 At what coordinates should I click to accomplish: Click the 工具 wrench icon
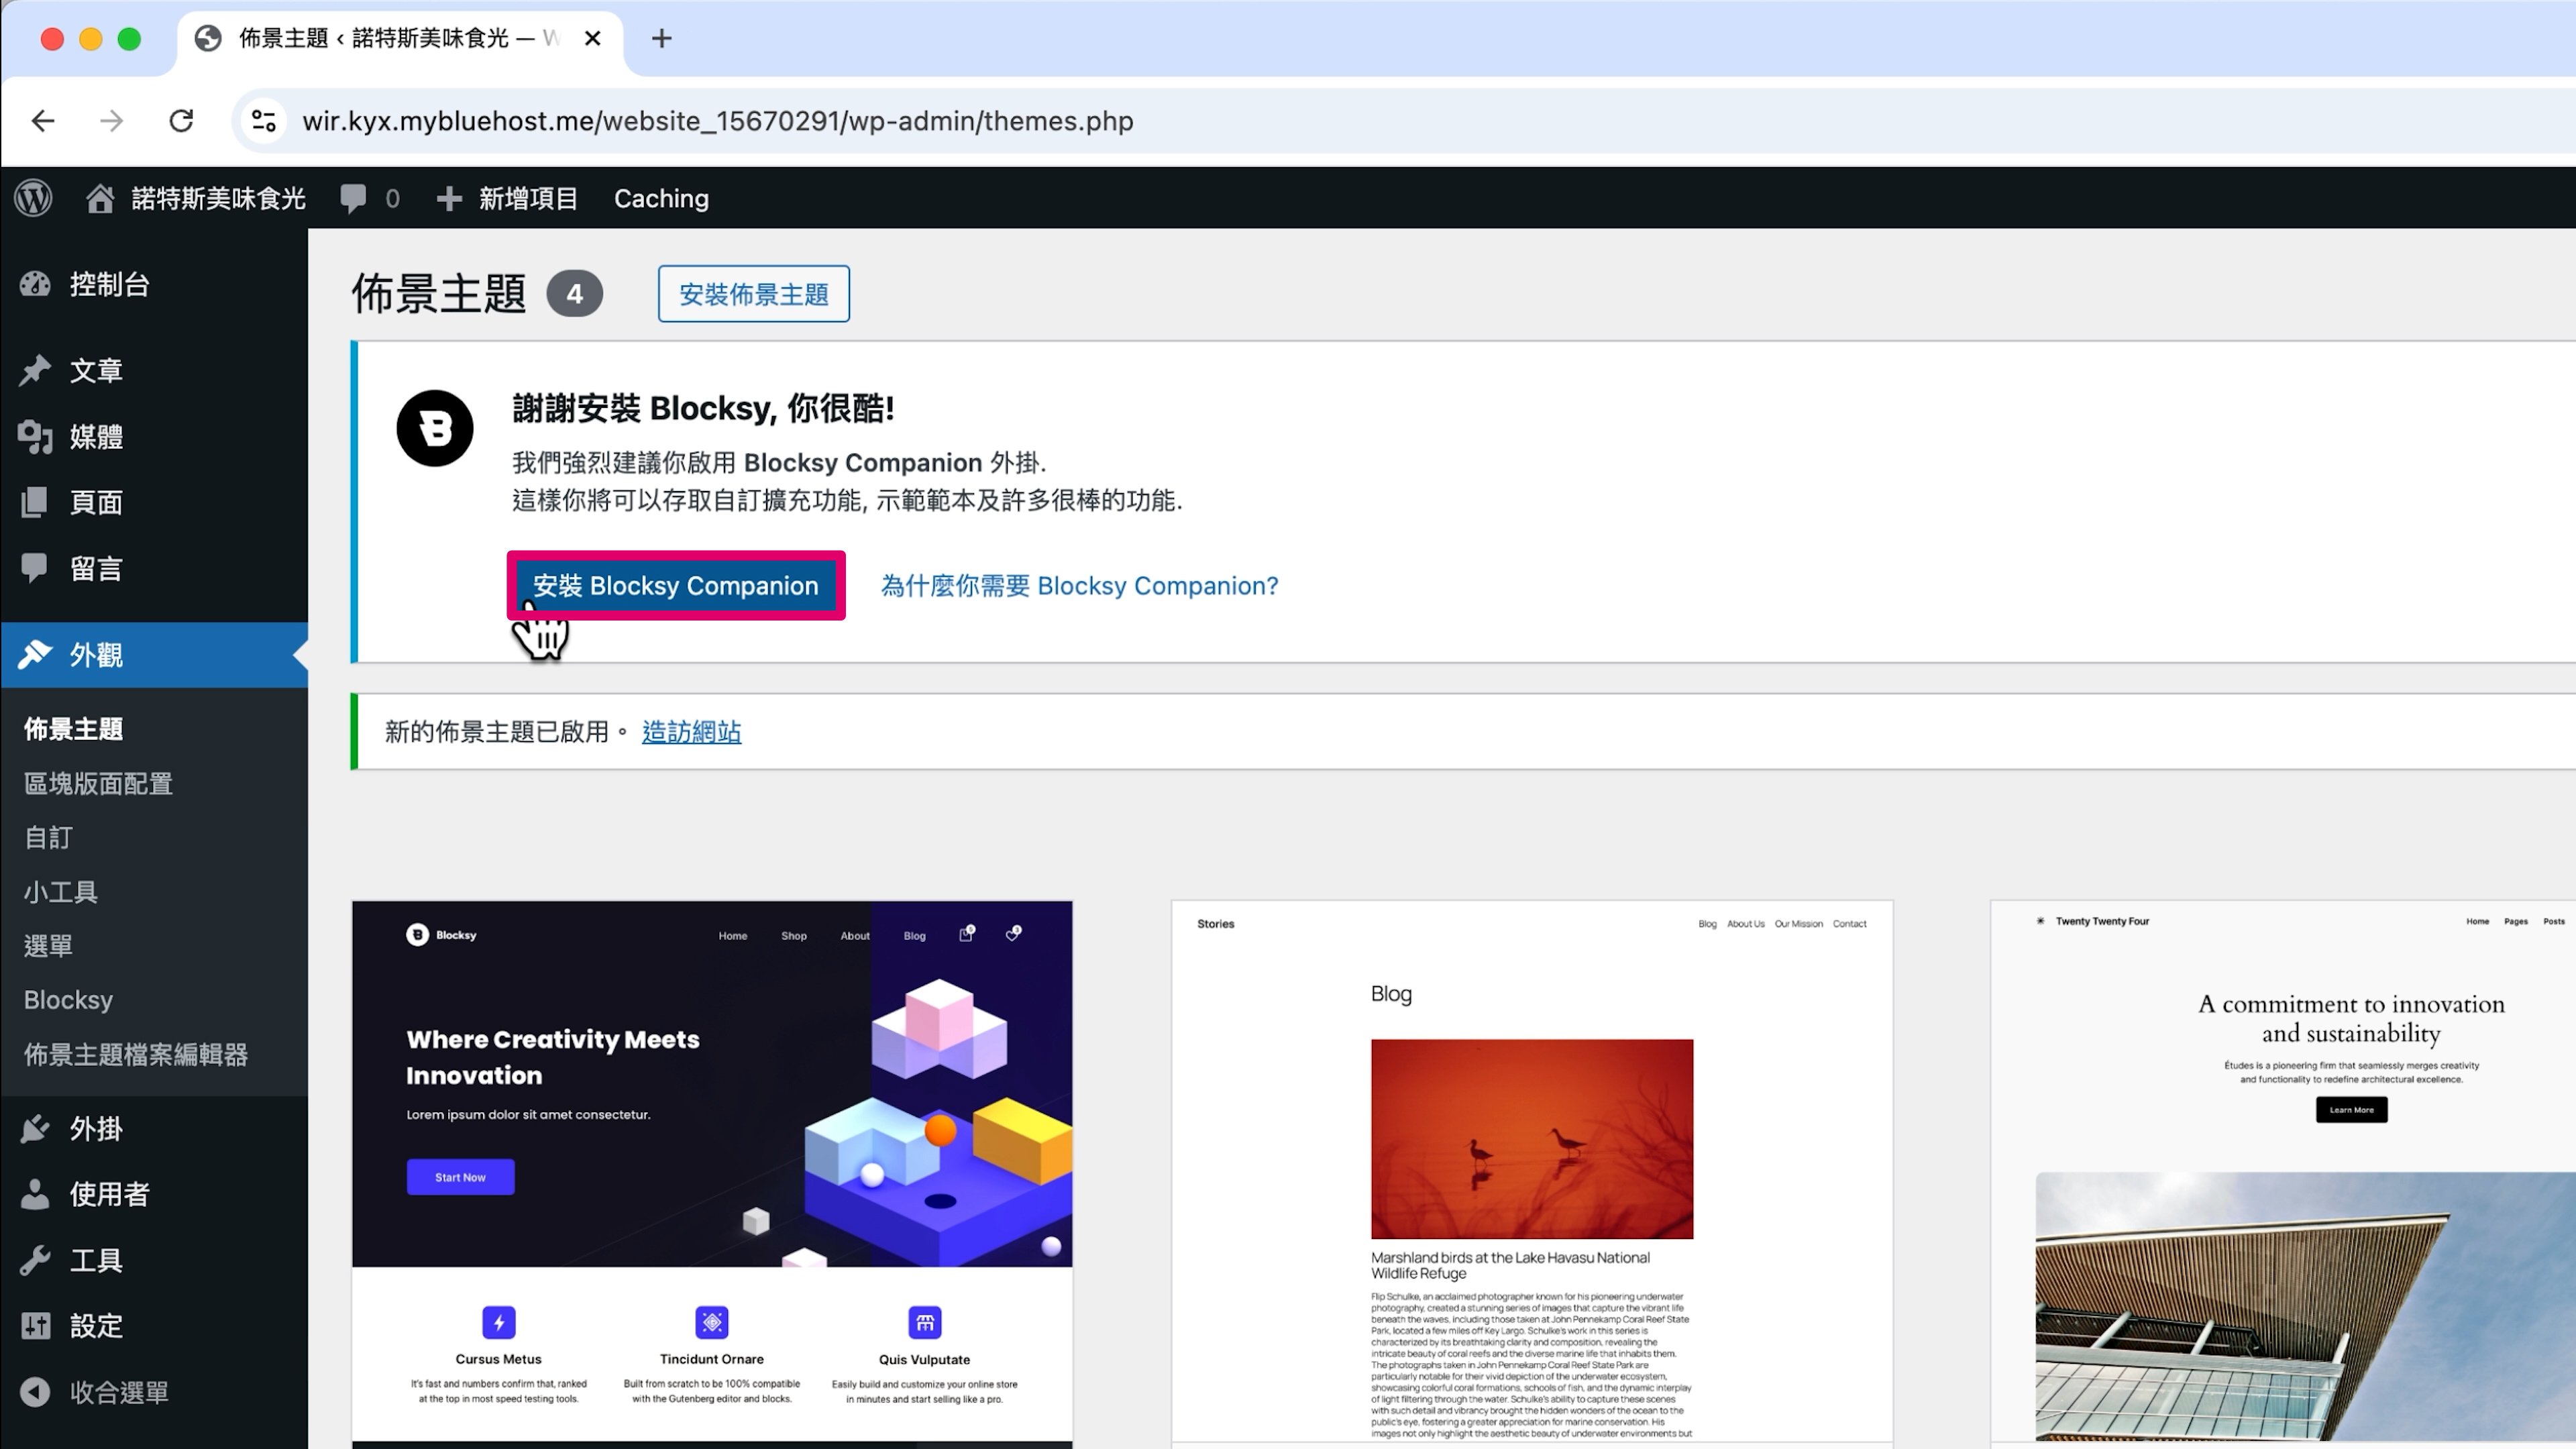pos(35,1260)
